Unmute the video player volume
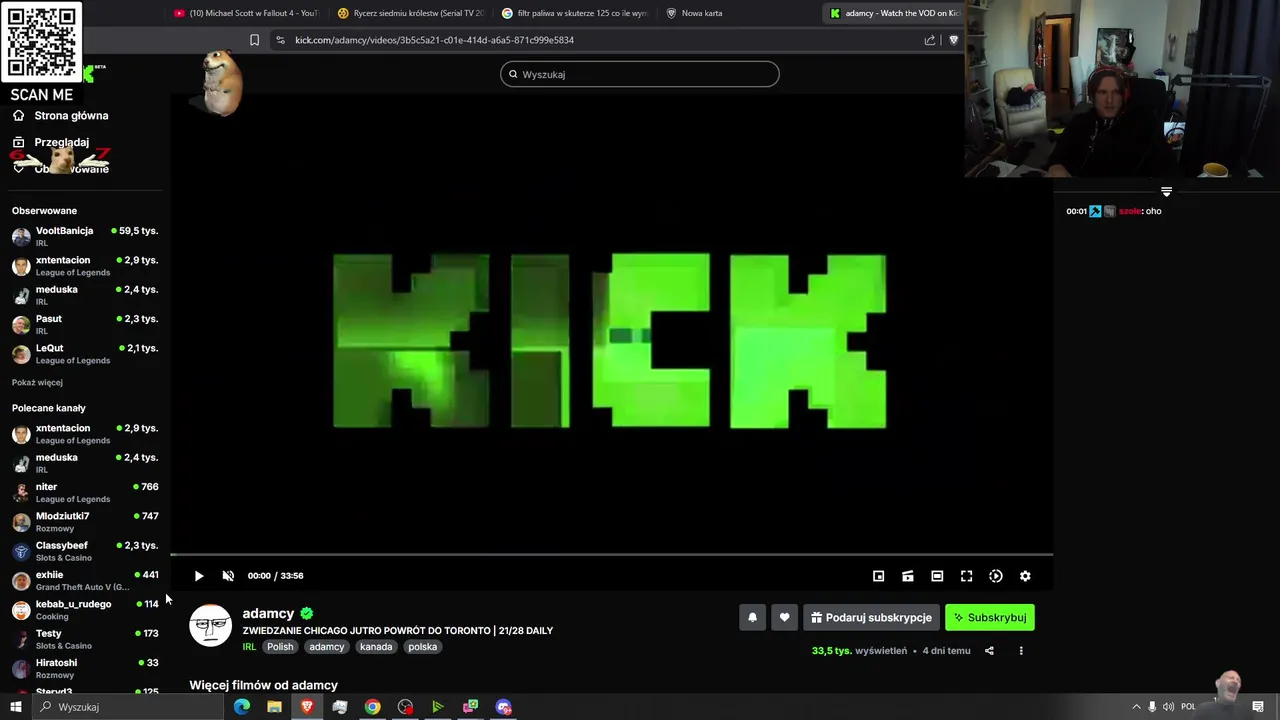Viewport: 1280px width, 720px height. [x=228, y=576]
